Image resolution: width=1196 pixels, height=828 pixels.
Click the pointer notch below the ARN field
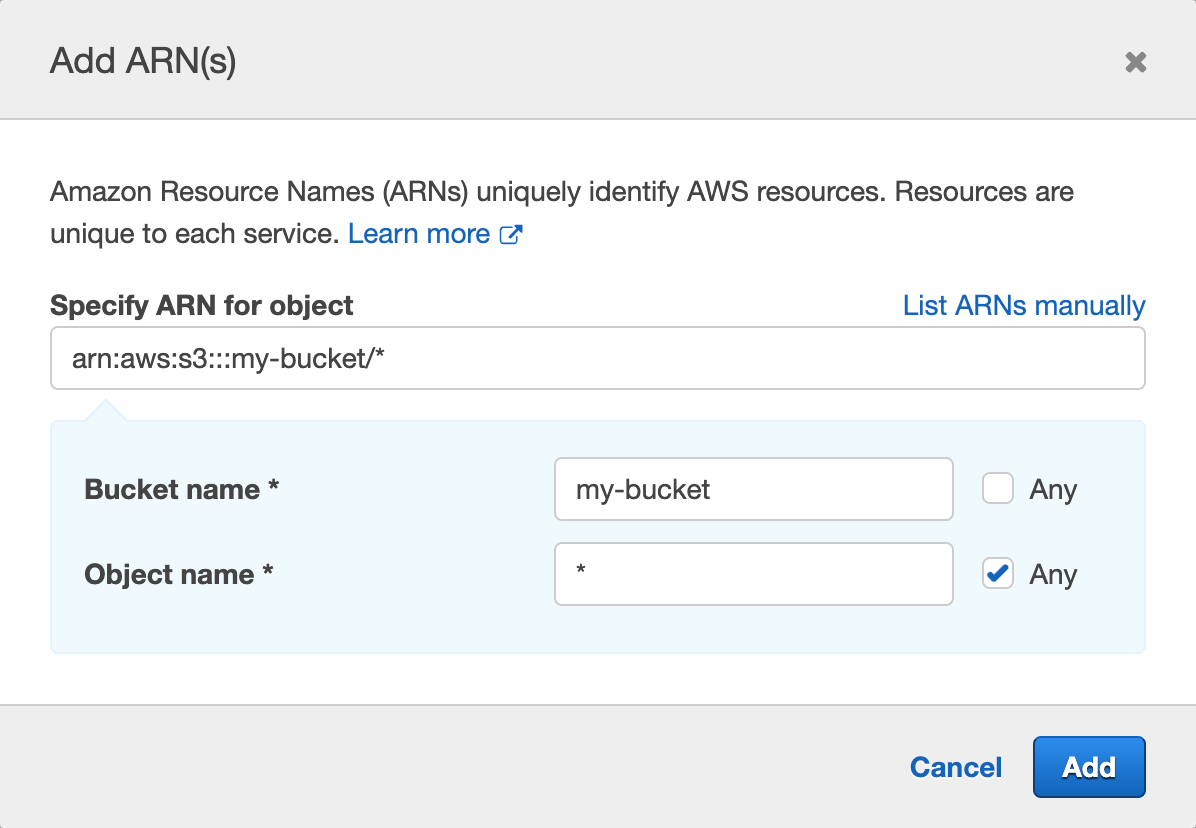click(106, 411)
